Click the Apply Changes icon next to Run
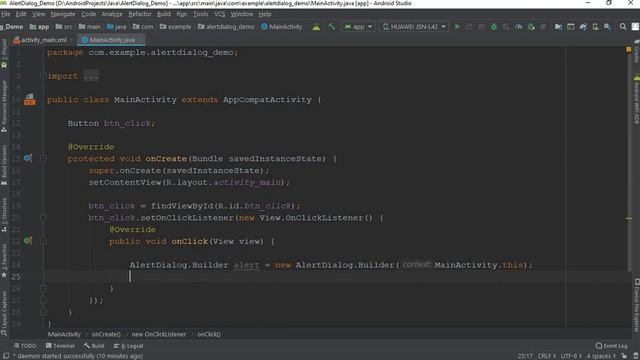Screen dimensions: 640x360 (469, 27)
